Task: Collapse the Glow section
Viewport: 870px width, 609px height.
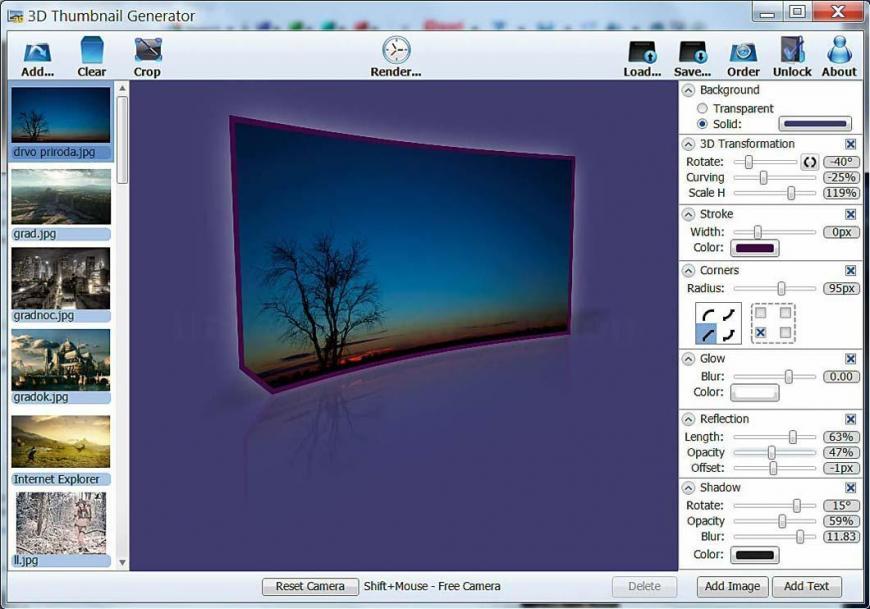Action: pos(689,359)
